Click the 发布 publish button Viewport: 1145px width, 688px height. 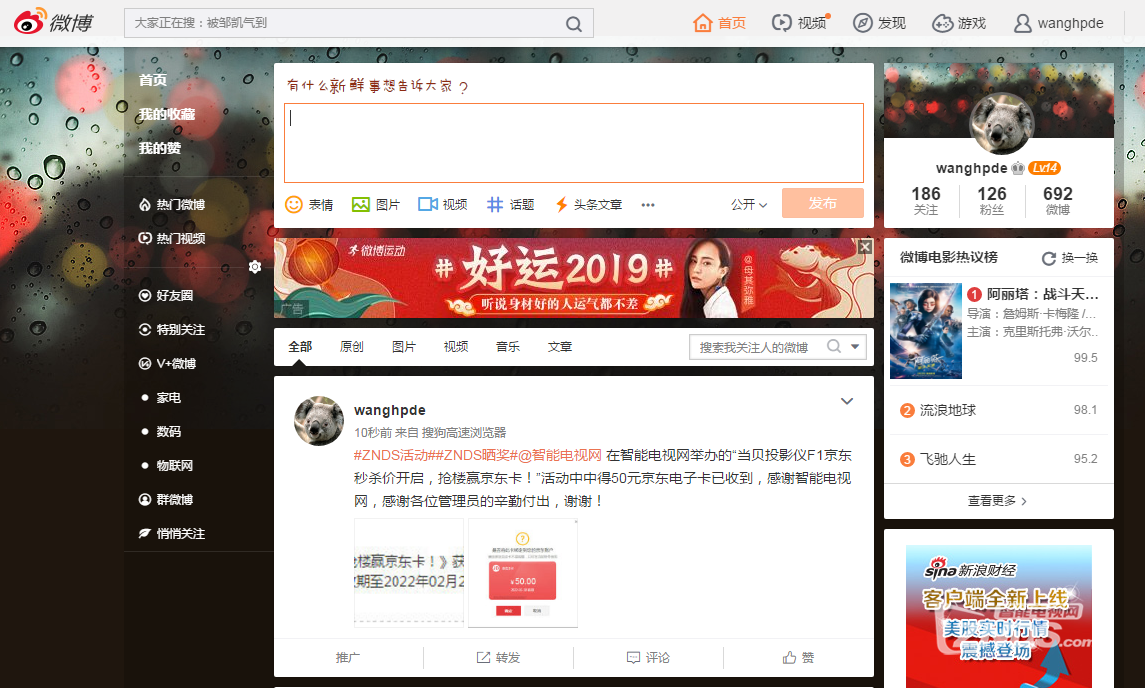click(823, 203)
